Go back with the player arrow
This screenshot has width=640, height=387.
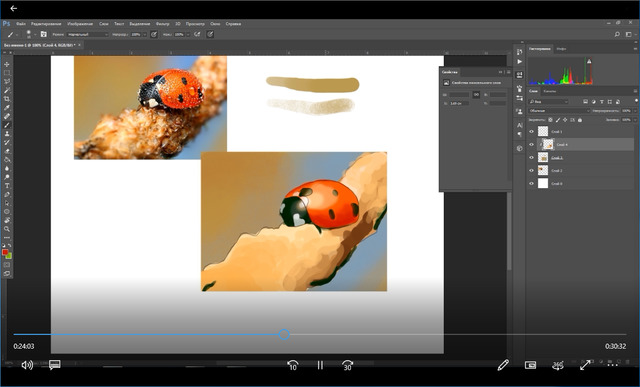[13, 8]
